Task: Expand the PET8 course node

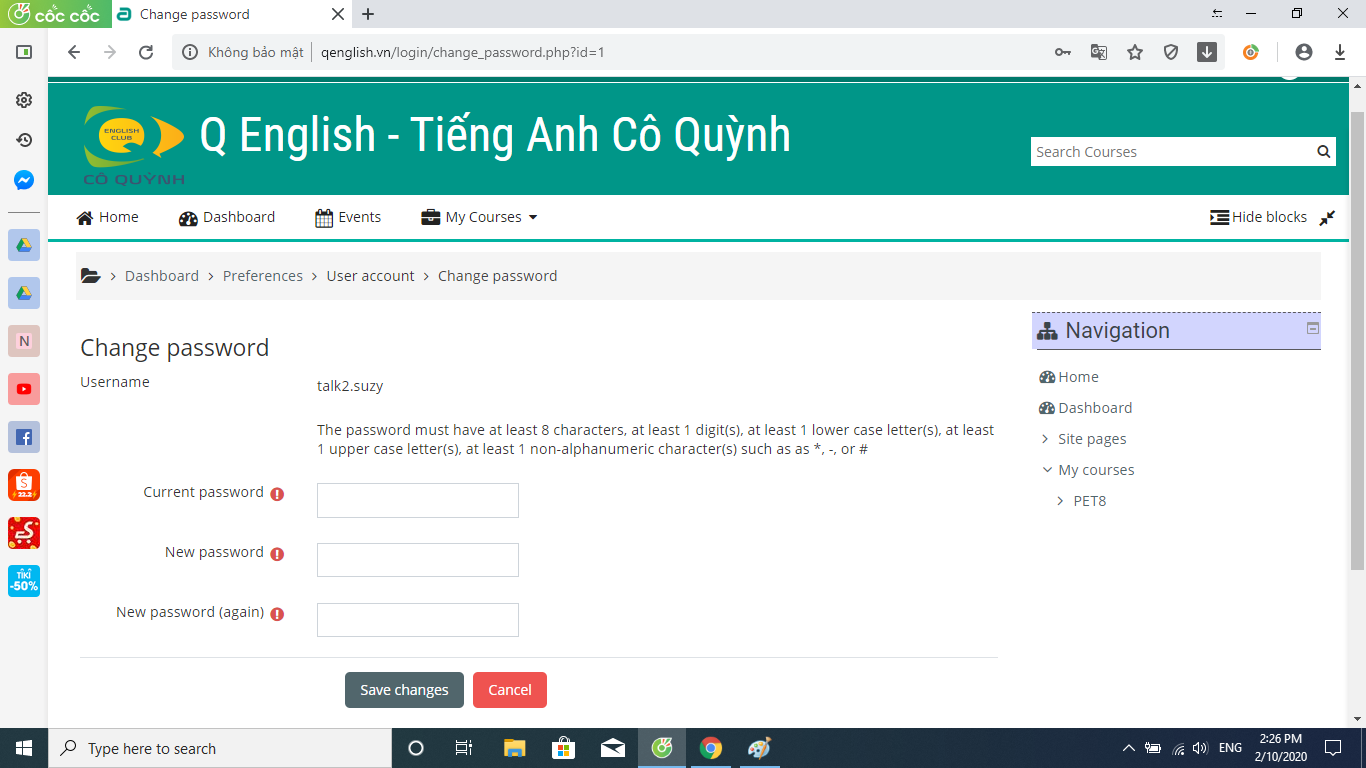Action: tap(1060, 501)
